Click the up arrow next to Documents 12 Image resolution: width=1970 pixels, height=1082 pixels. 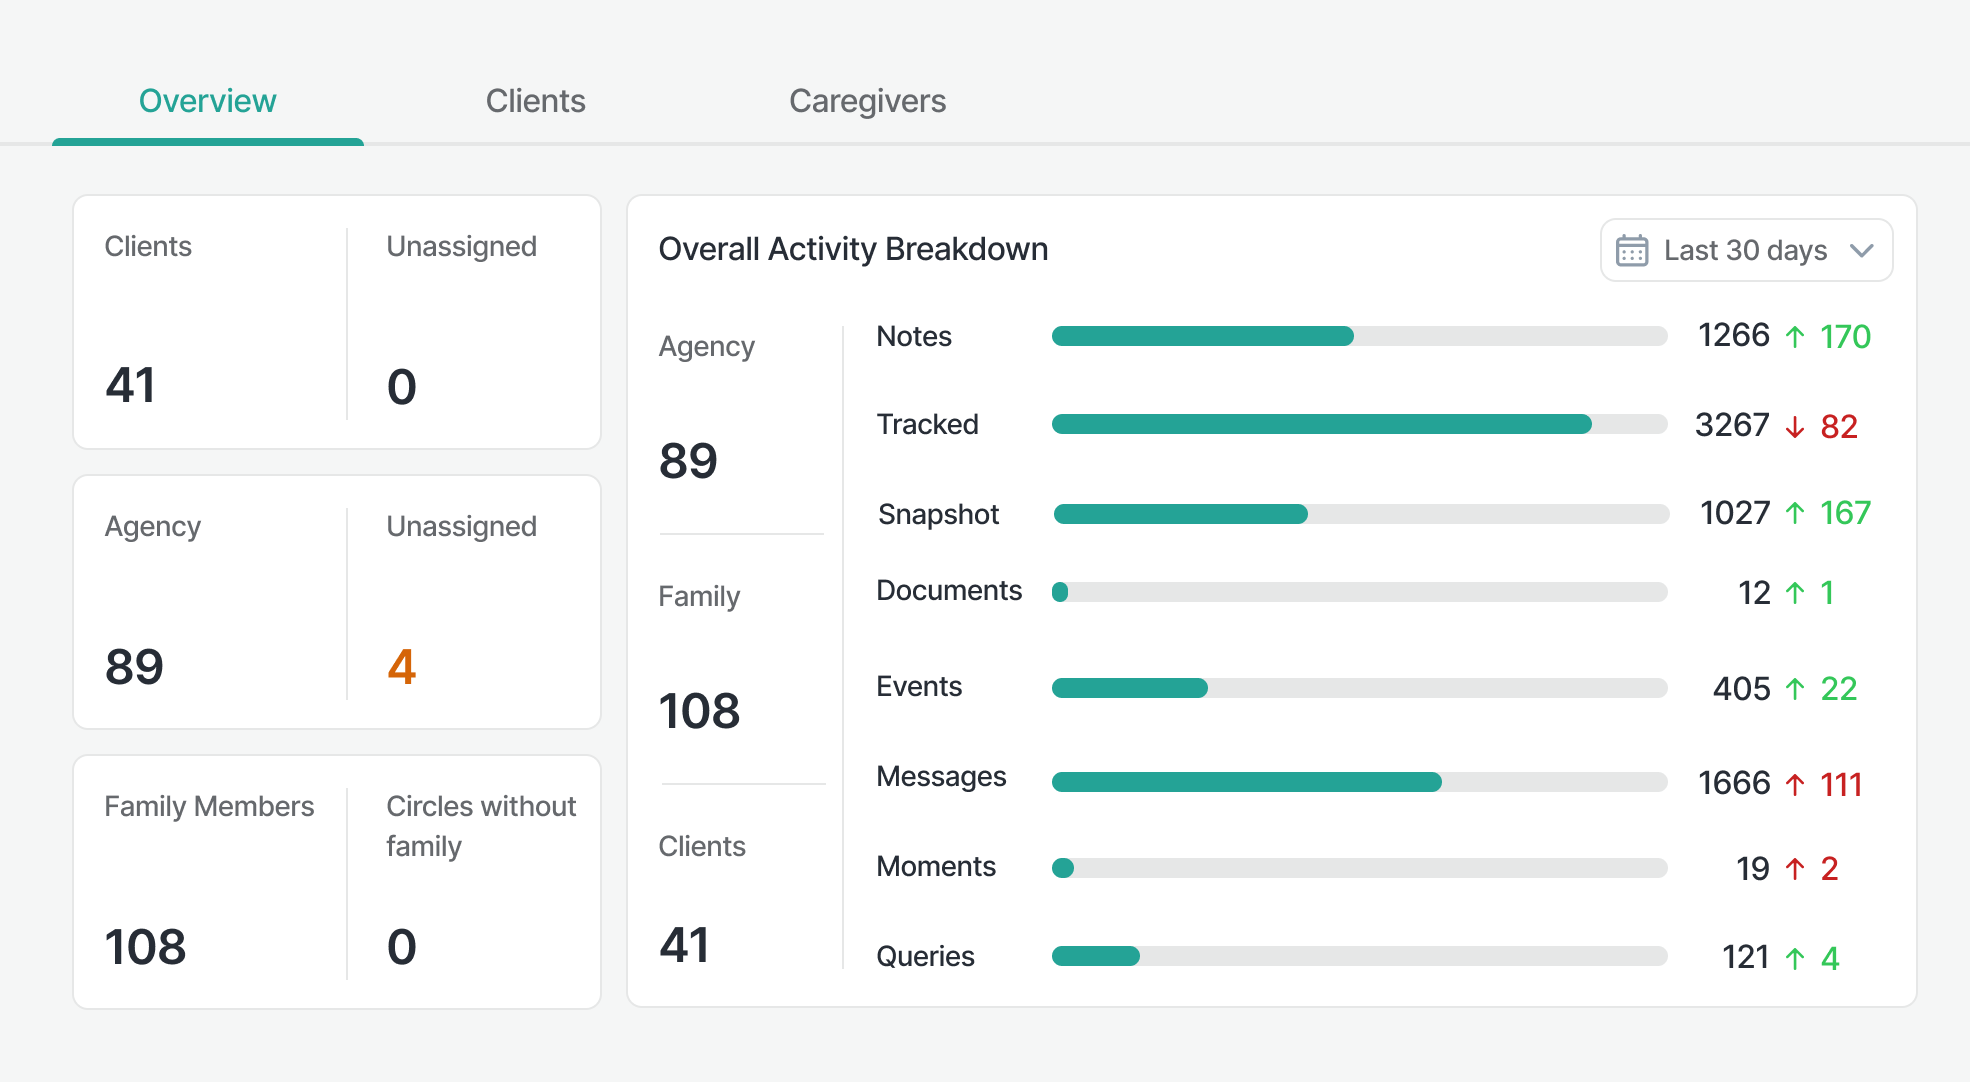click(1795, 593)
